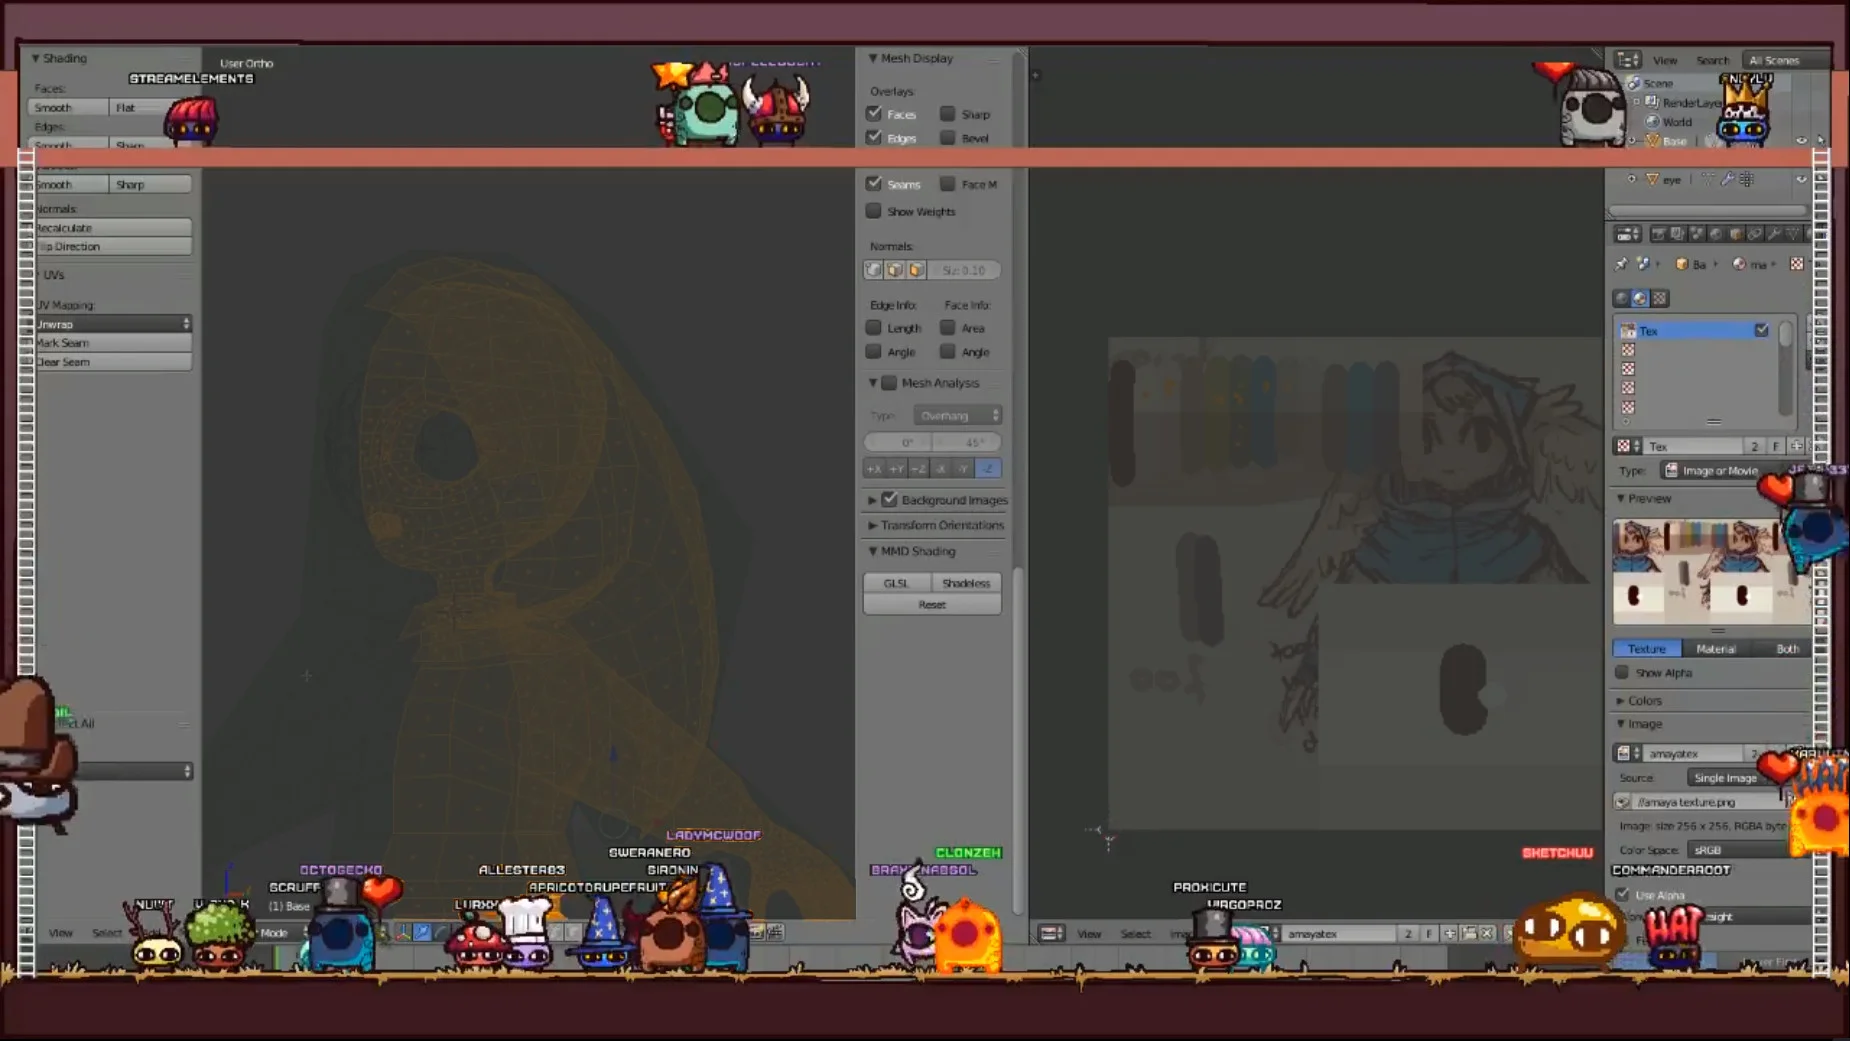Uncheck the Edges overlay checkbox

(x=874, y=137)
